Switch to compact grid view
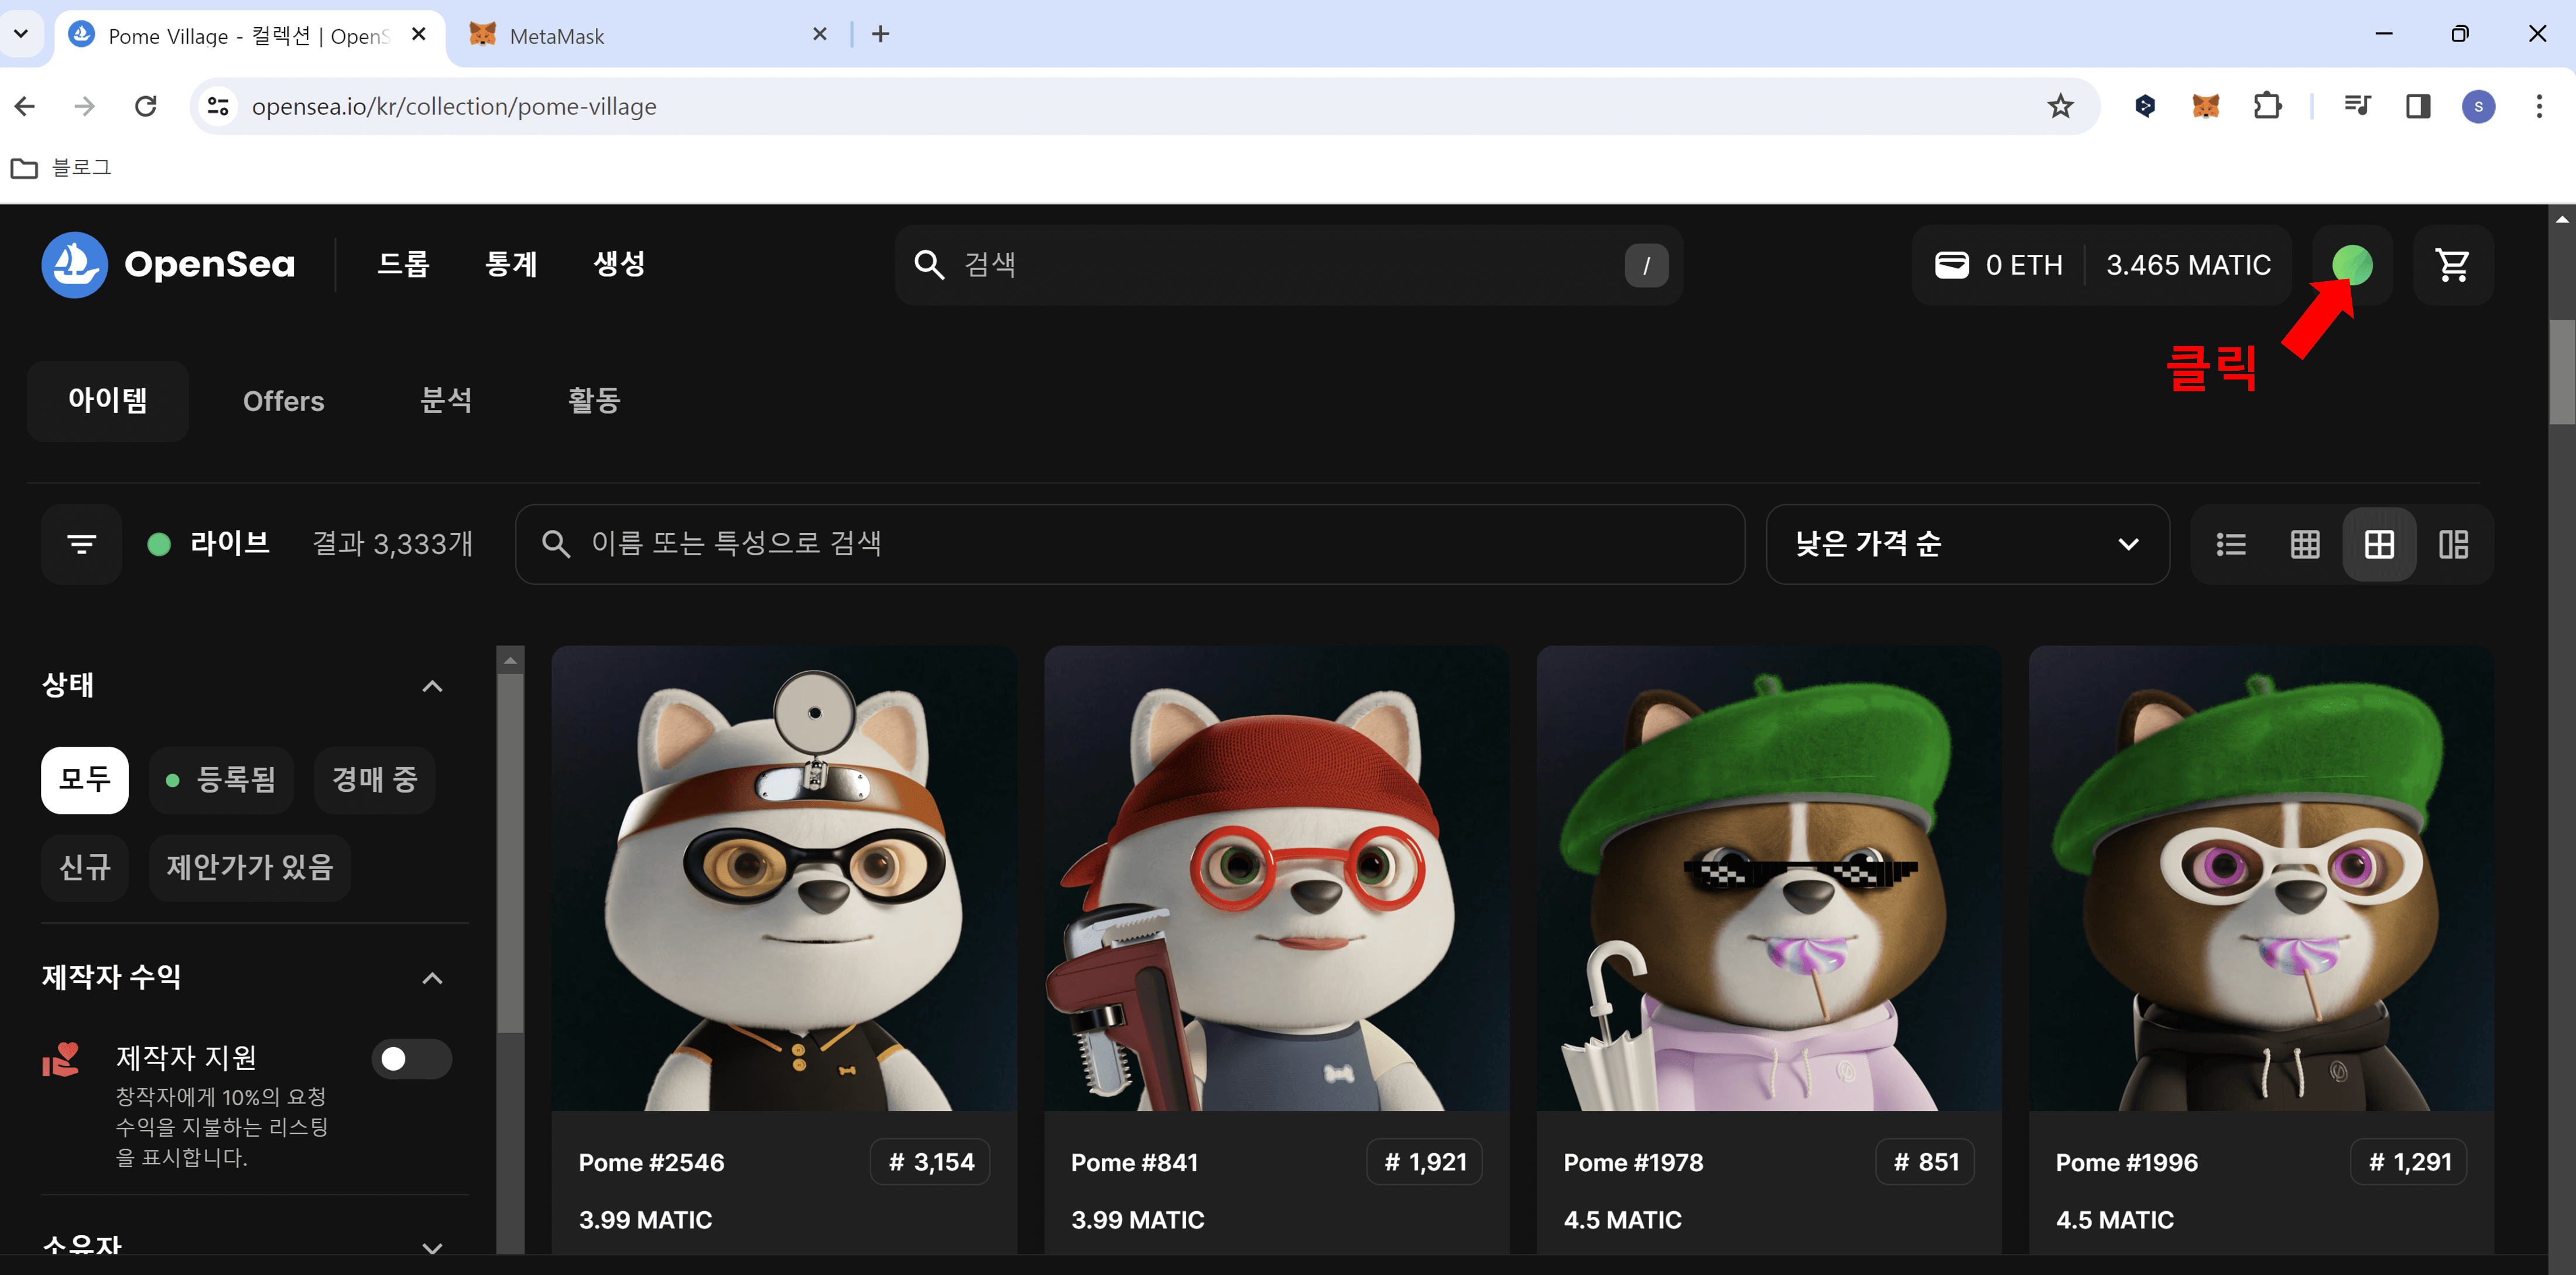Viewport: 2576px width, 1275px height. pyautogui.click(x=2305, y=543)
